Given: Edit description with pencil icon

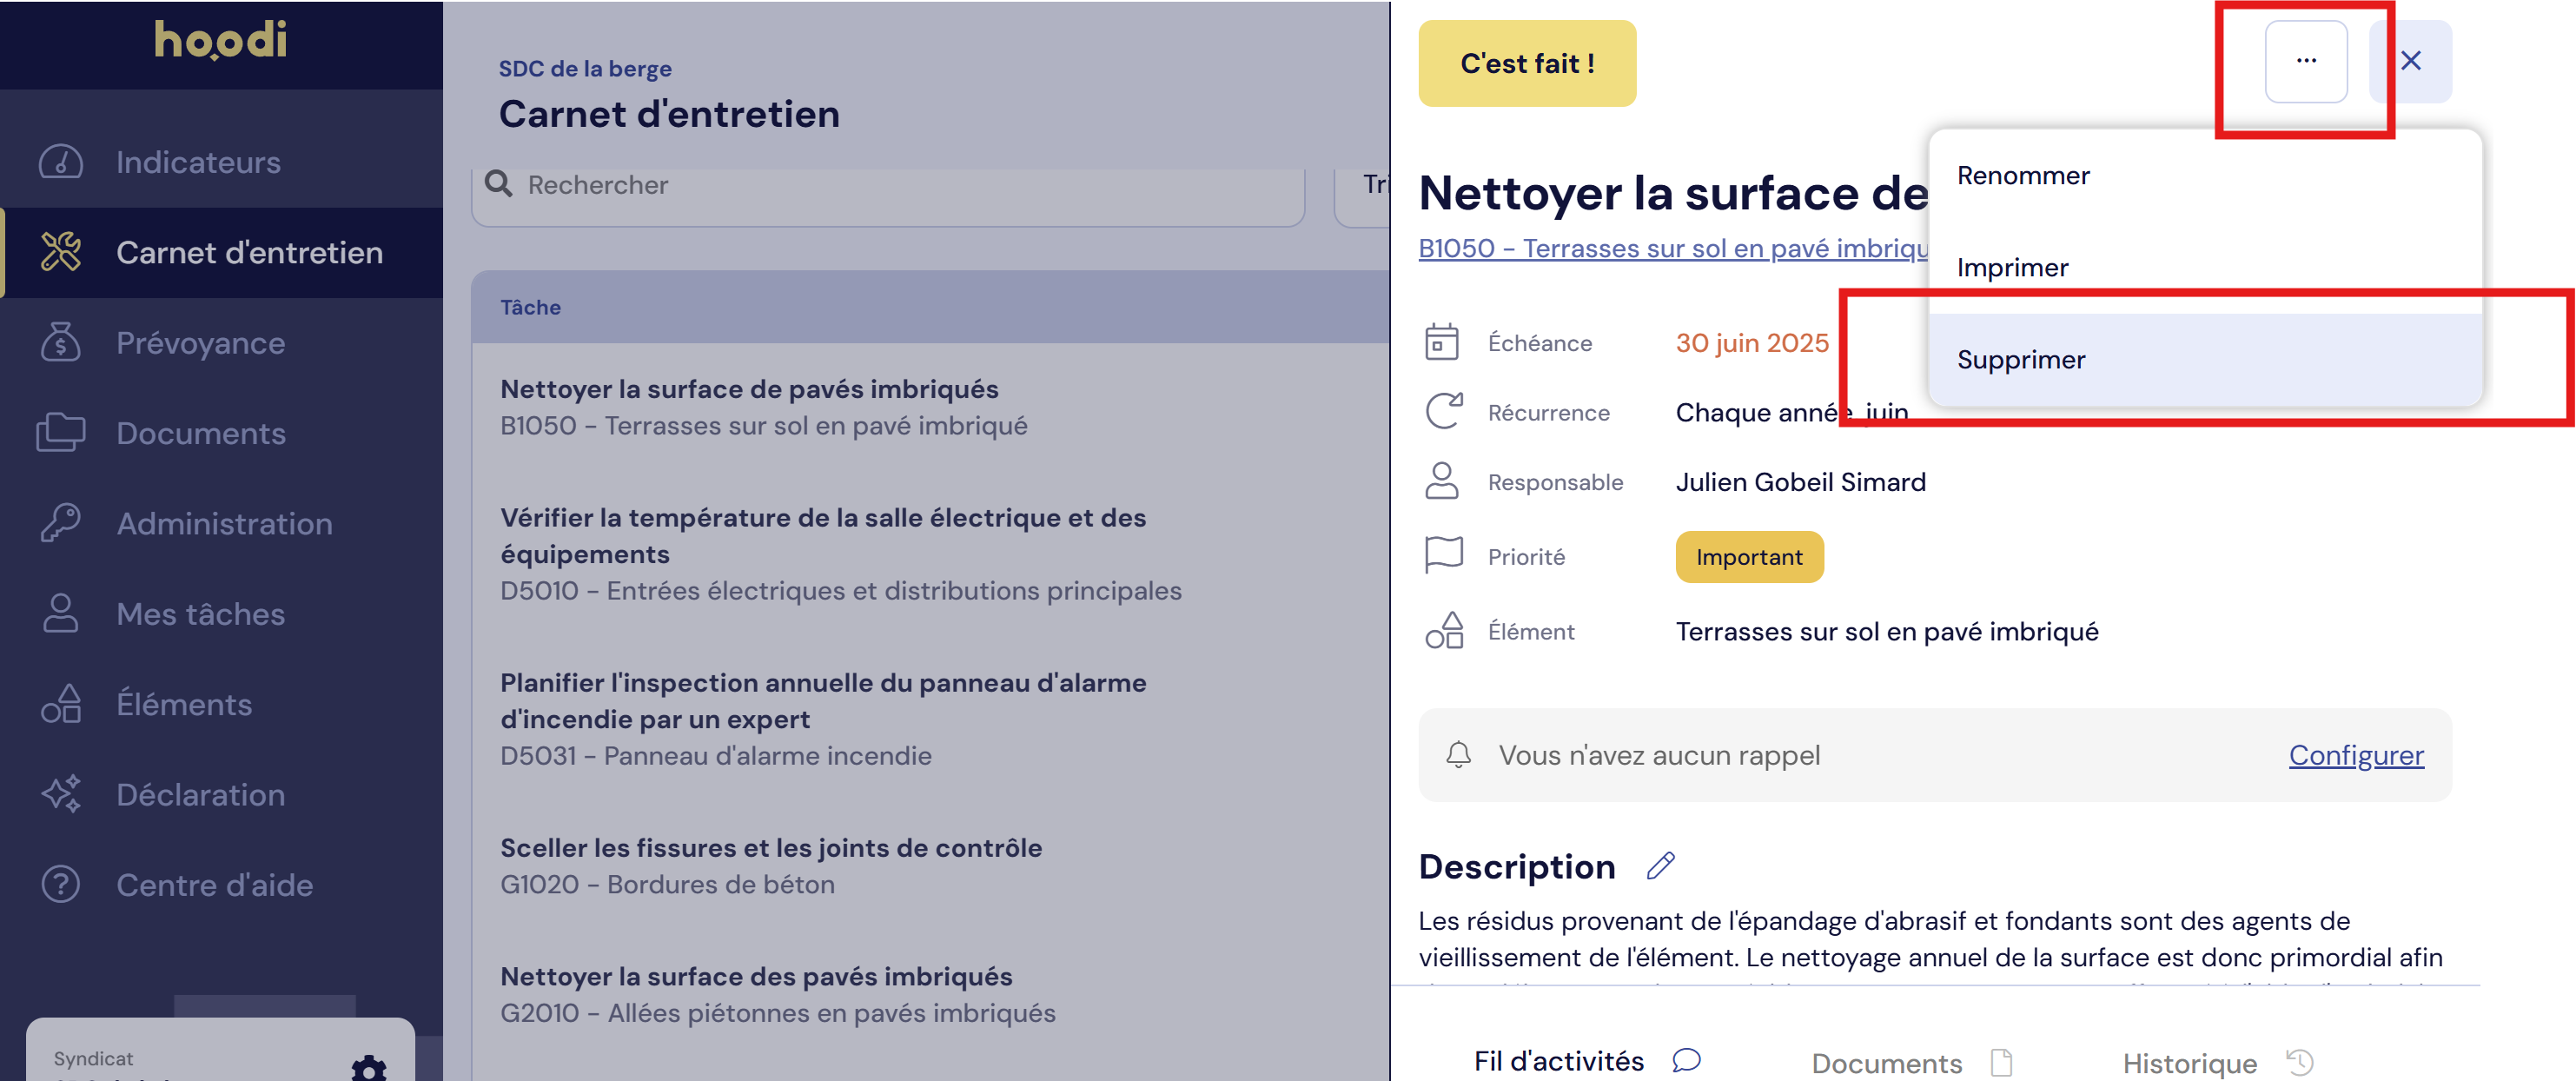Looking at the screenshot, I should [x=1660, y=866].
